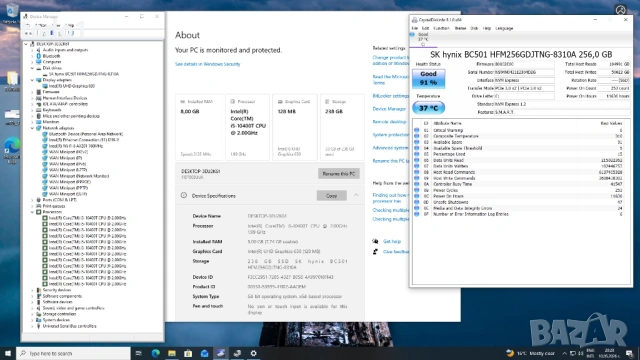
Task: Click the Composite Temperature status circle
Action: pos(417,136)
